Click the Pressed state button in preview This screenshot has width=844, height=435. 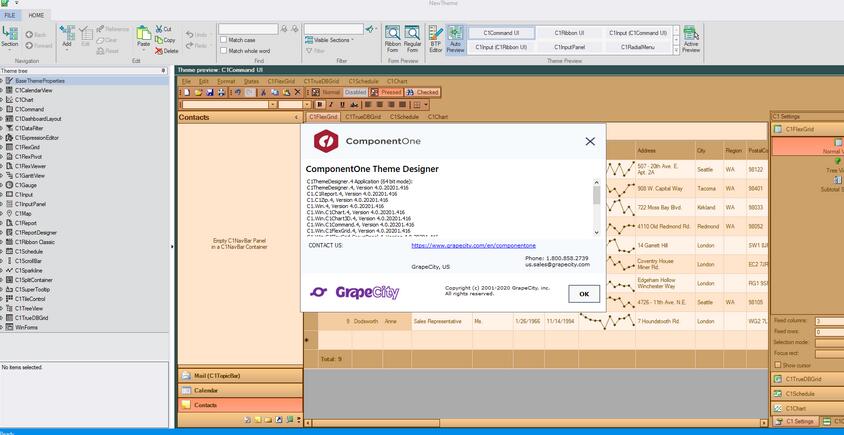click(385, 93)
